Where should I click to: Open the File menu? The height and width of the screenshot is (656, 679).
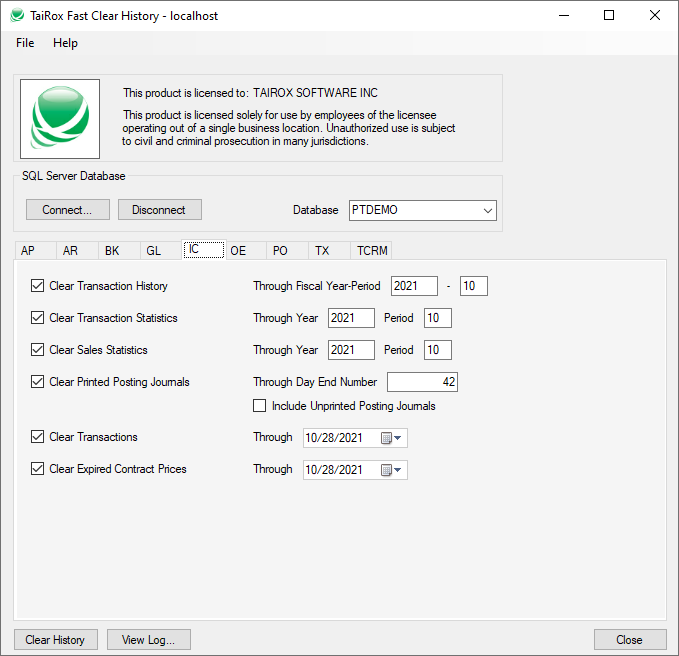pyautogui.click(x=25, y=43)
